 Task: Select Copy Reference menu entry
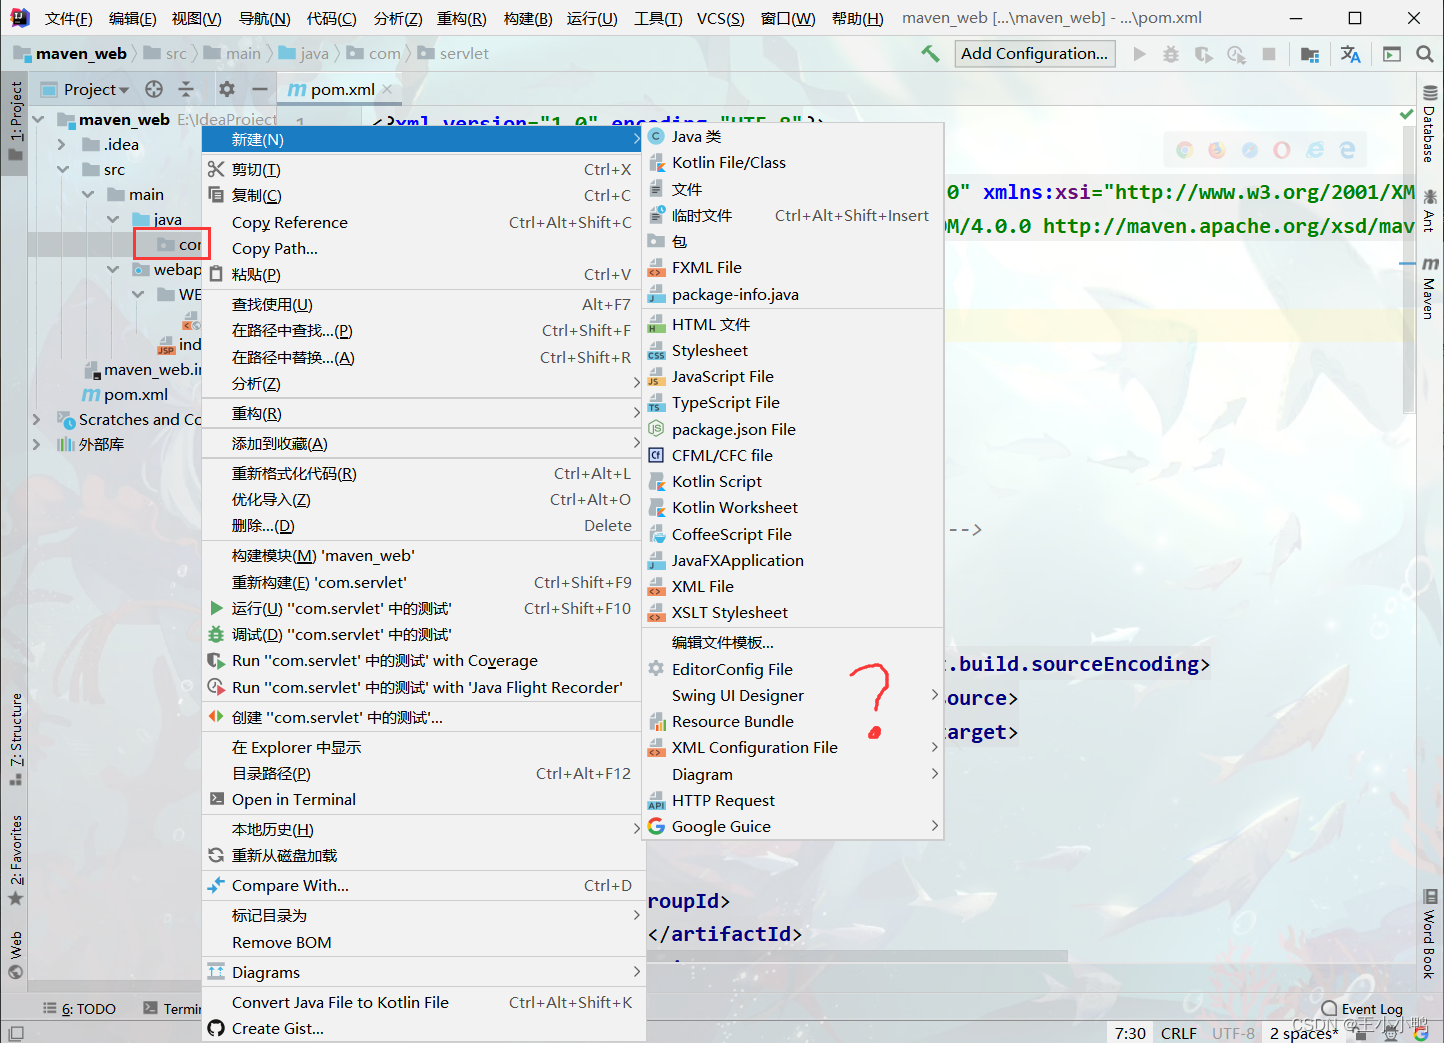coord(422,222)
